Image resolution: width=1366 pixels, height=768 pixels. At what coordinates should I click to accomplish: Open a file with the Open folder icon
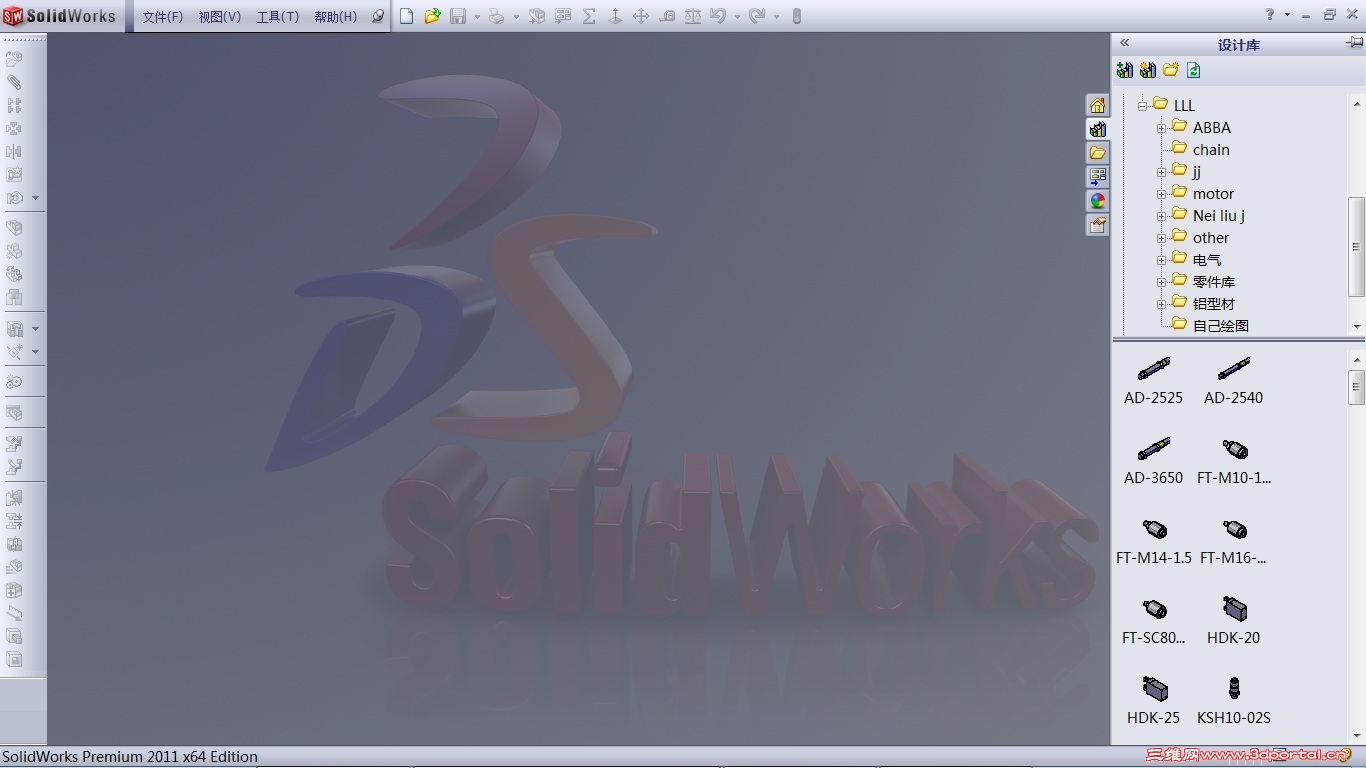click(432, 16)
